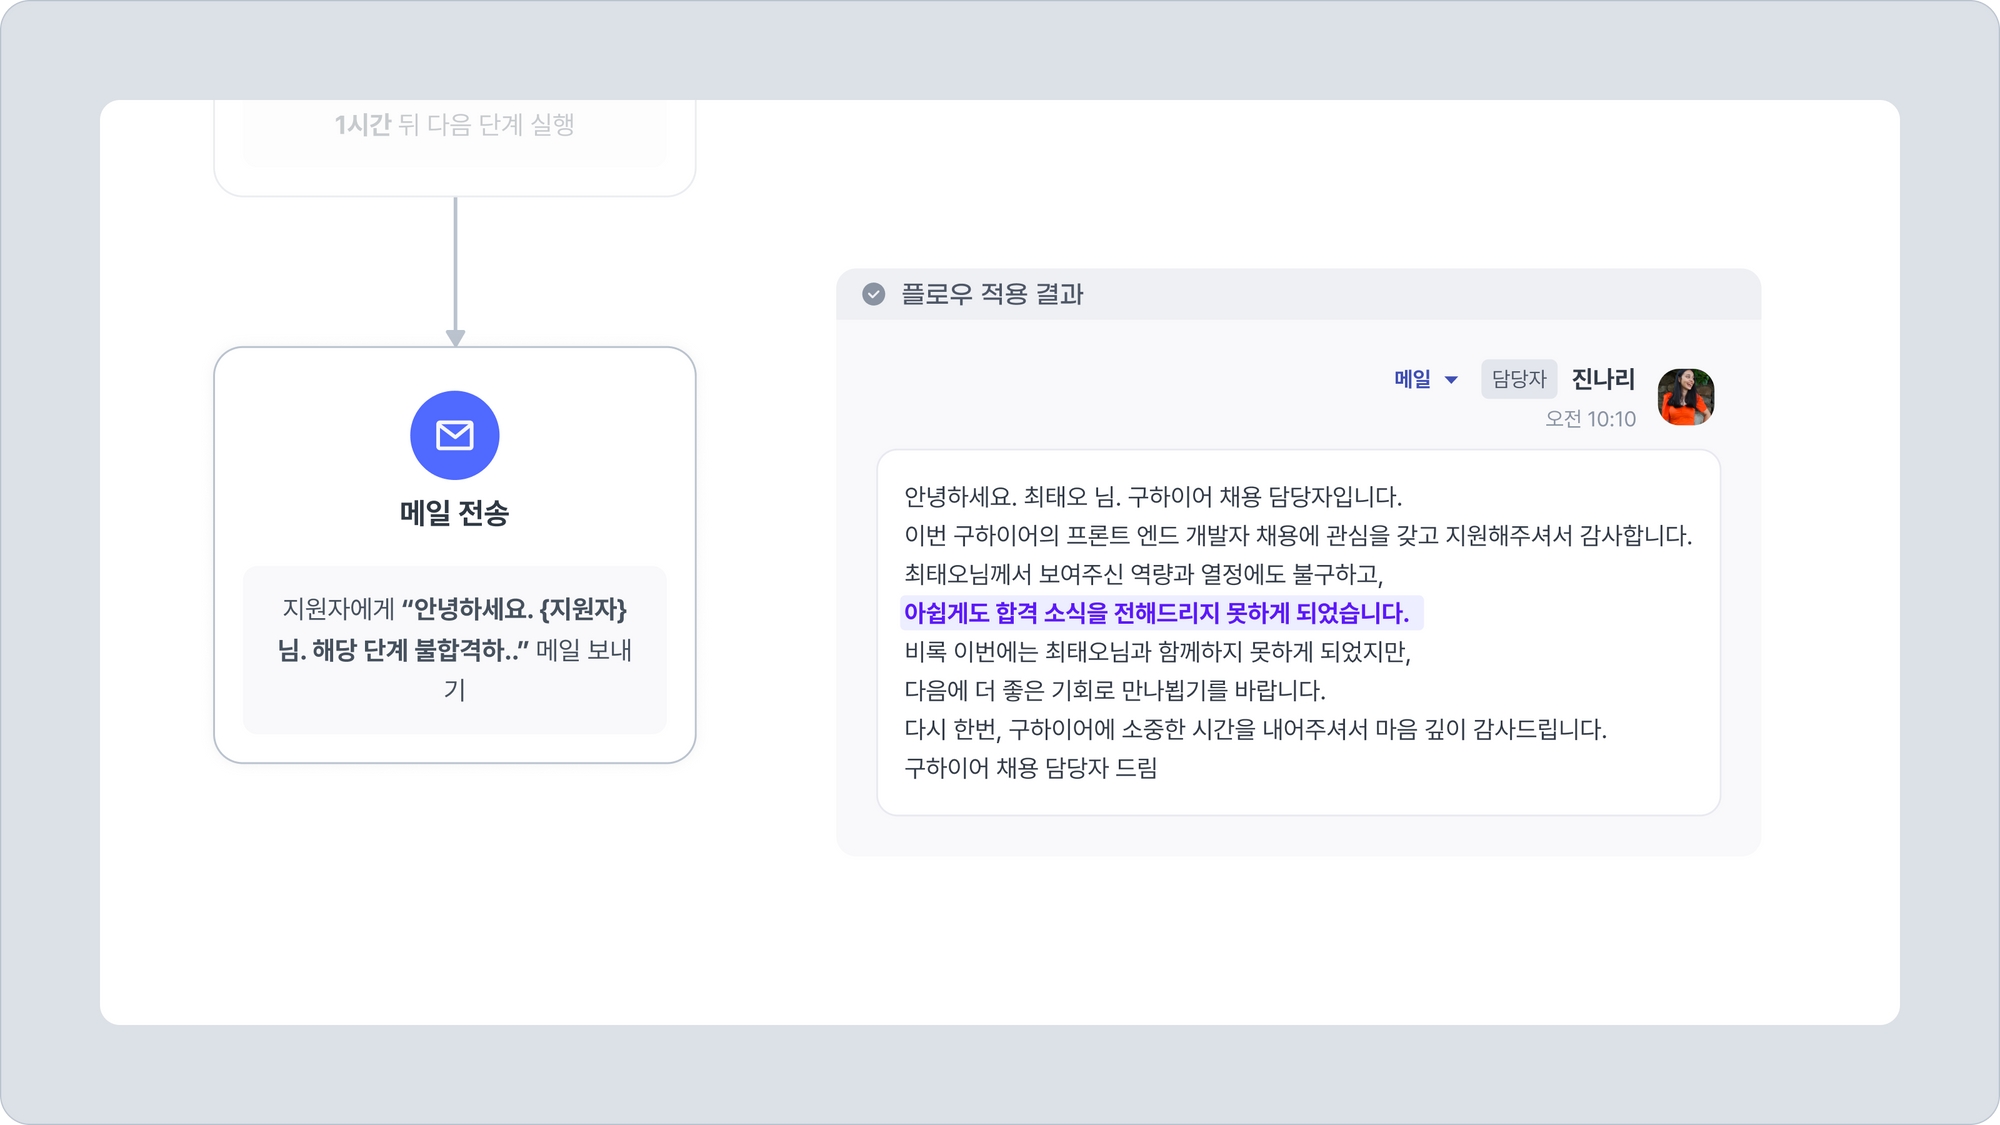Click the vertical connector line between steps
Screen dimensions: 2000x1125
click(455, 265)
